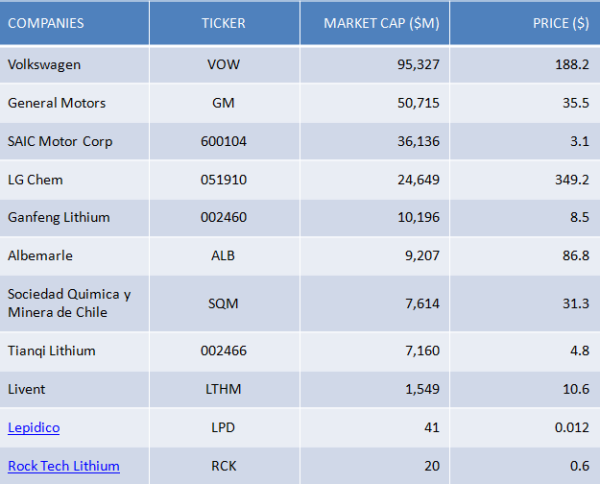600x484 pixels.
Task: Select the 349.2 price value
Action: pyautogui.click(x=572, y=179)
